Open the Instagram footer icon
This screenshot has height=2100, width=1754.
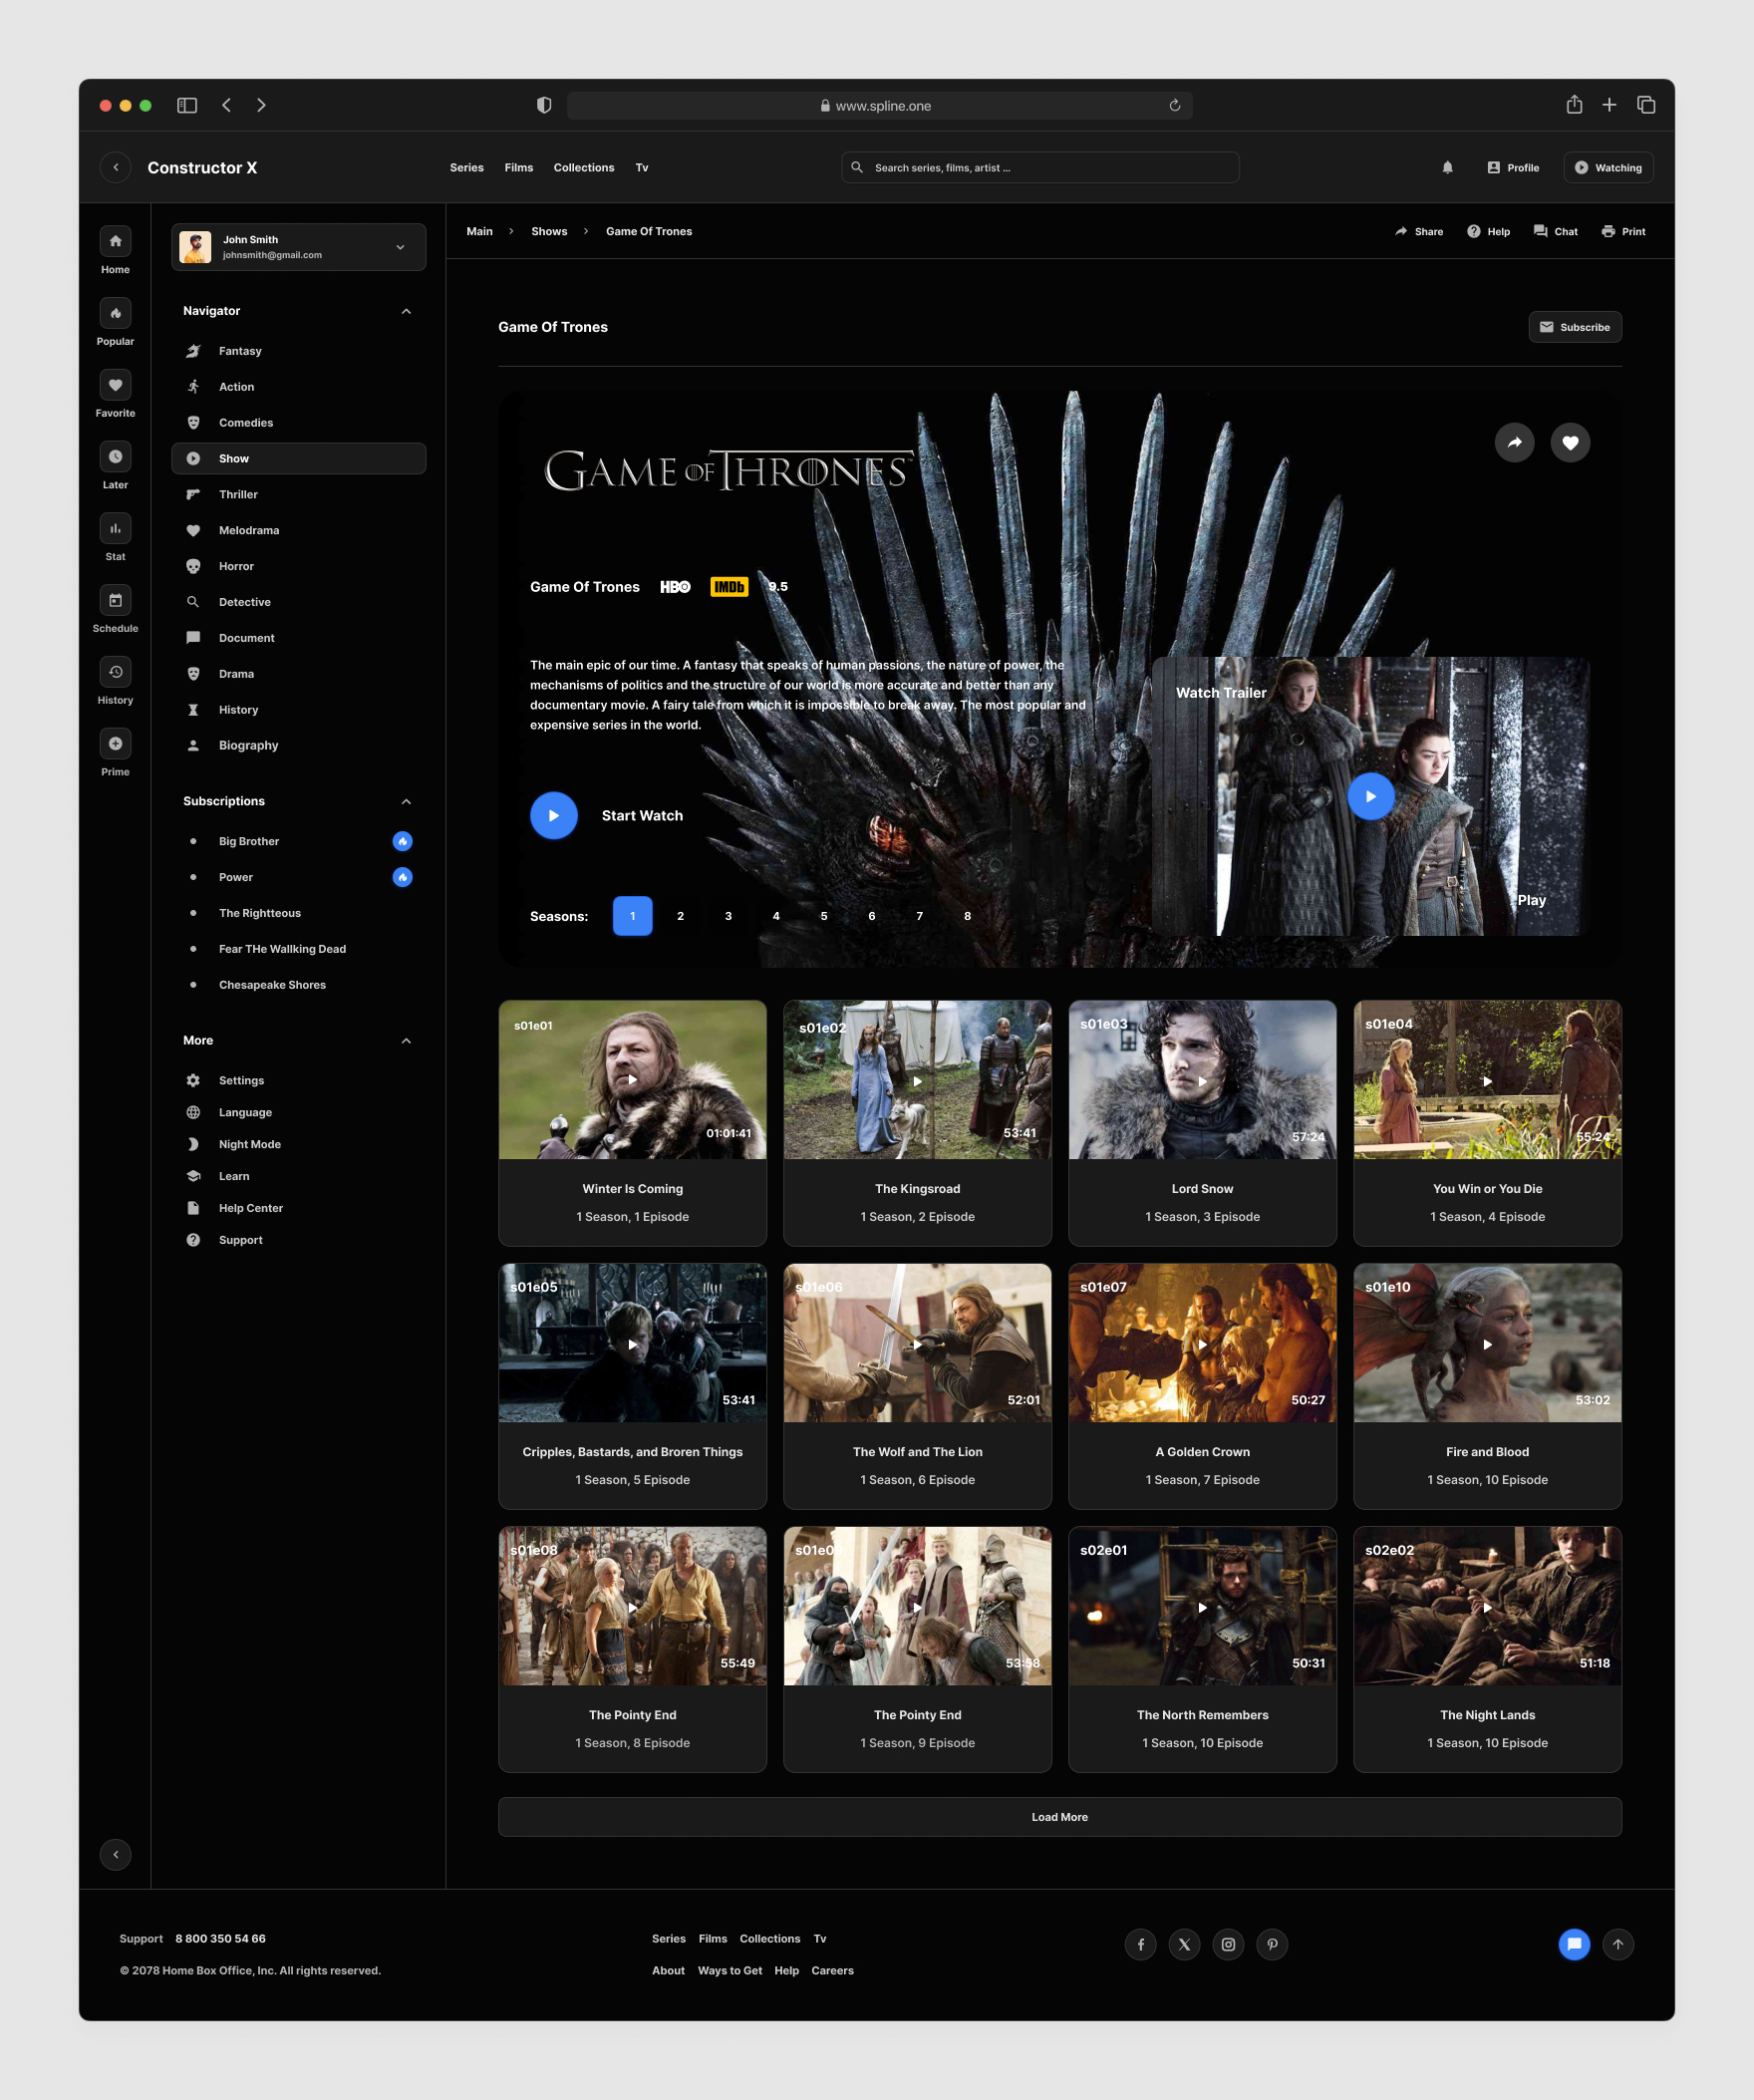point(1228,1944)
